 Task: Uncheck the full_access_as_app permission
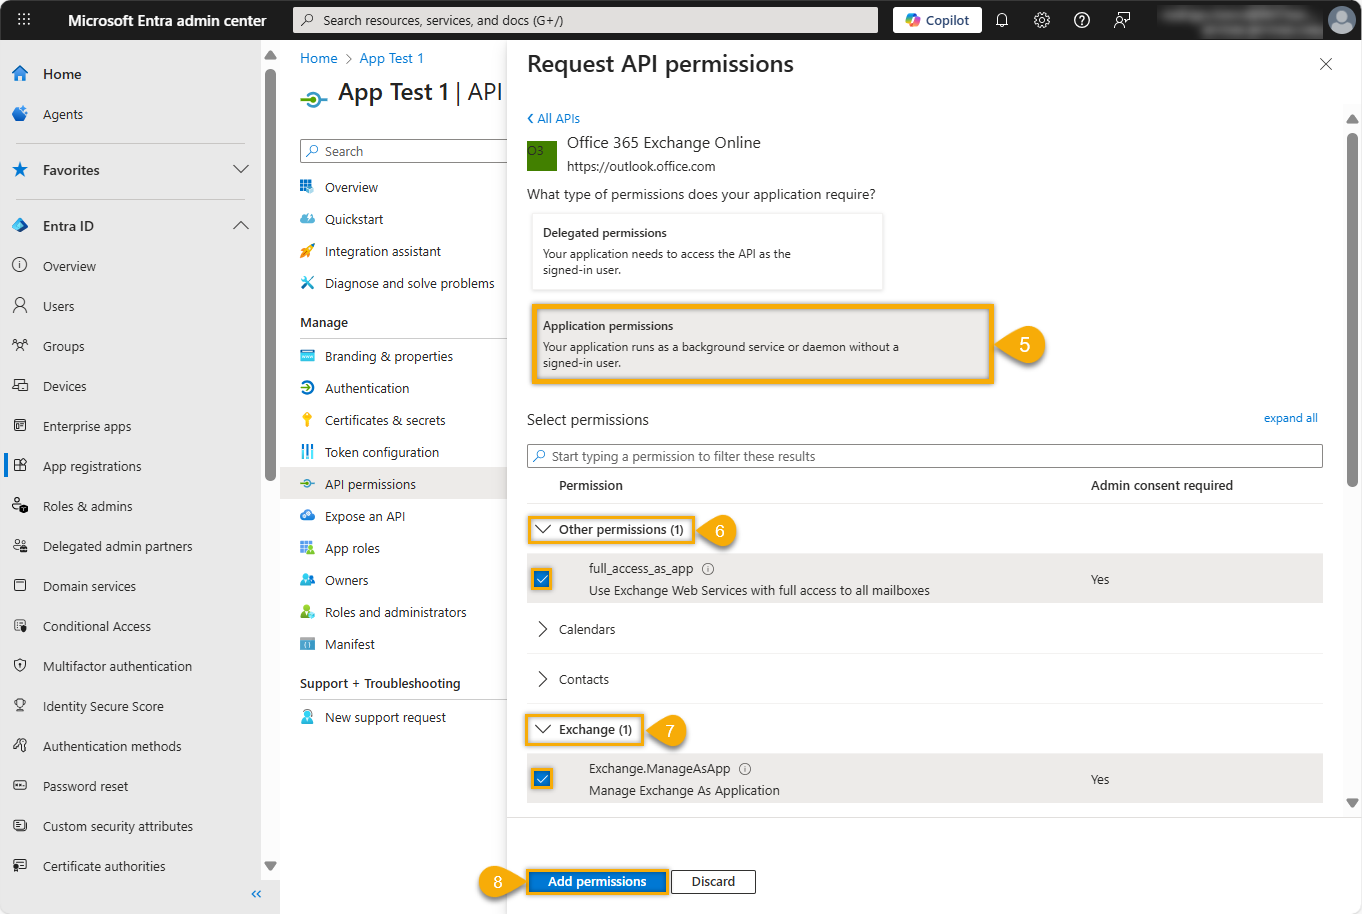click(541, 578)
